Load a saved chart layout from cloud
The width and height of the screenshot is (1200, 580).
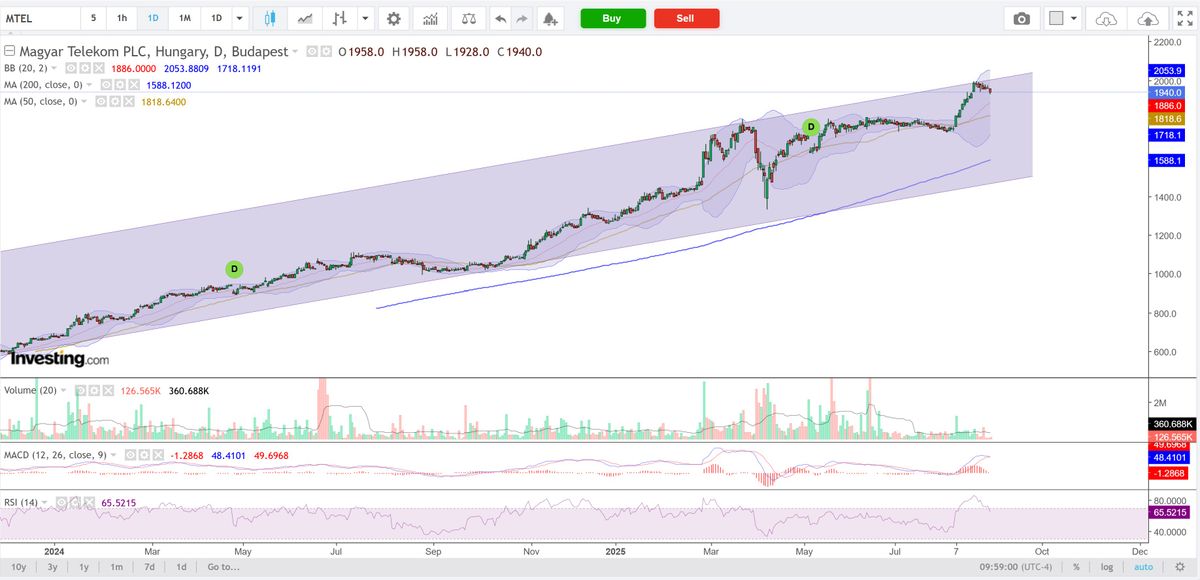(1106, 19)
